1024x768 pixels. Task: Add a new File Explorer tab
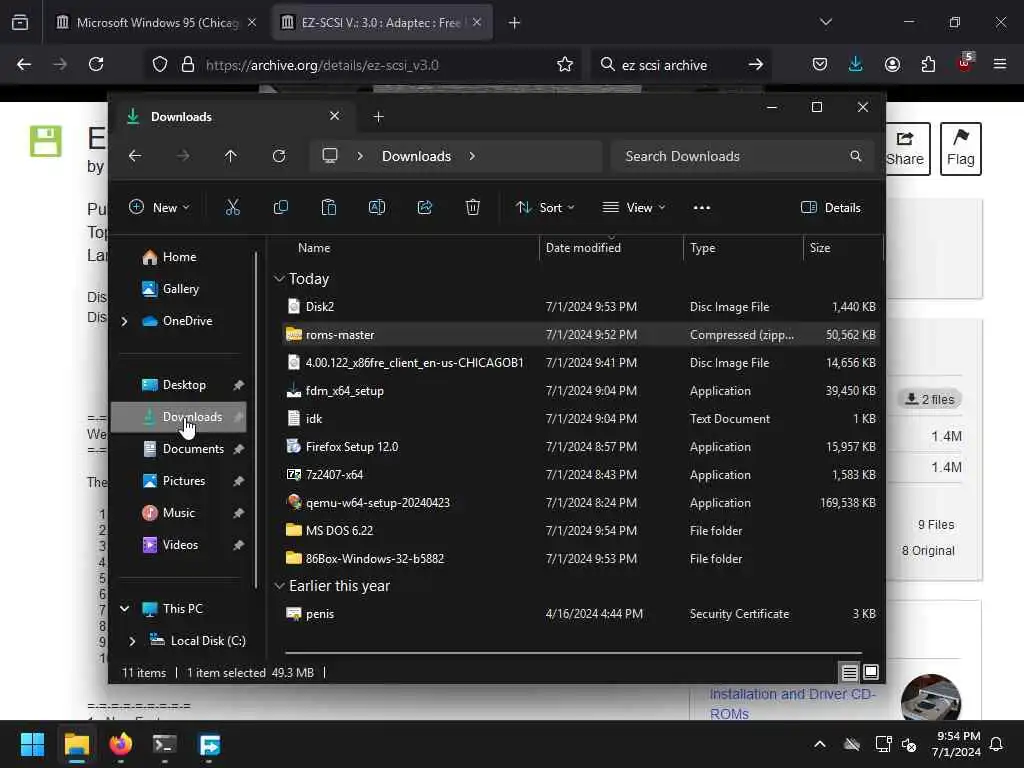tap(378, 117)
